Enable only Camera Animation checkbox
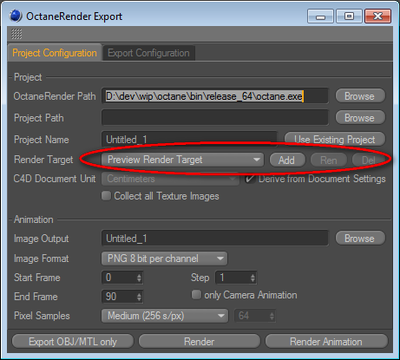This screenshot has height=360, width=400. pyautogui.click(x=196, y=295)
